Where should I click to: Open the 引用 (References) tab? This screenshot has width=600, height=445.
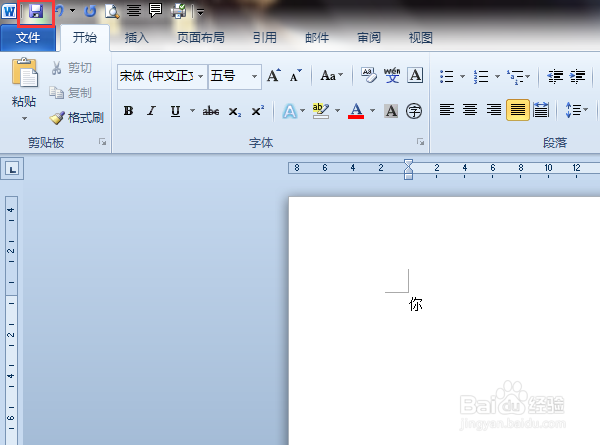(264, 37)
